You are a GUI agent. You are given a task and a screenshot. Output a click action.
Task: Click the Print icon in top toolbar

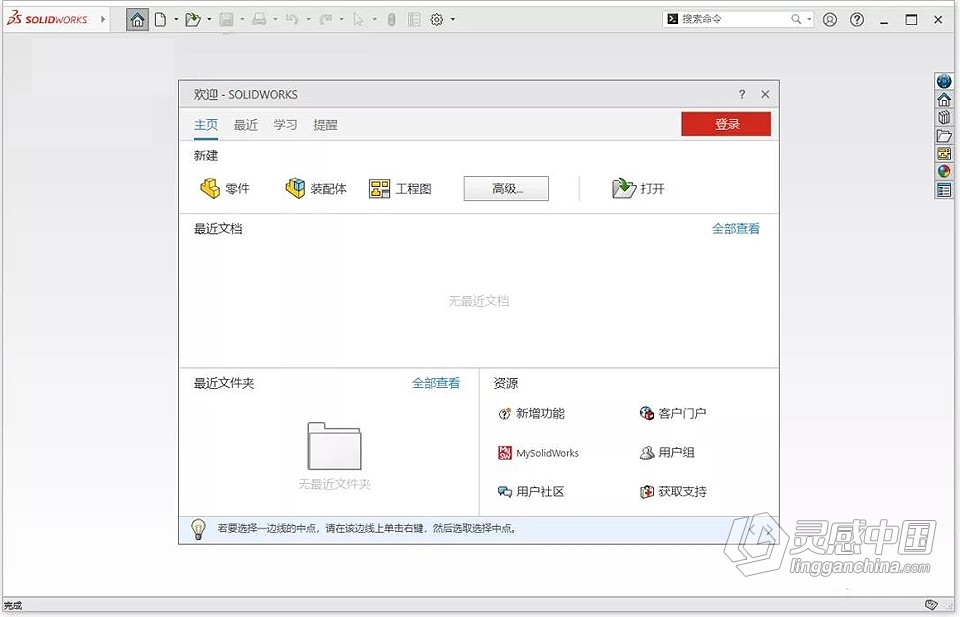coord(260,20)
